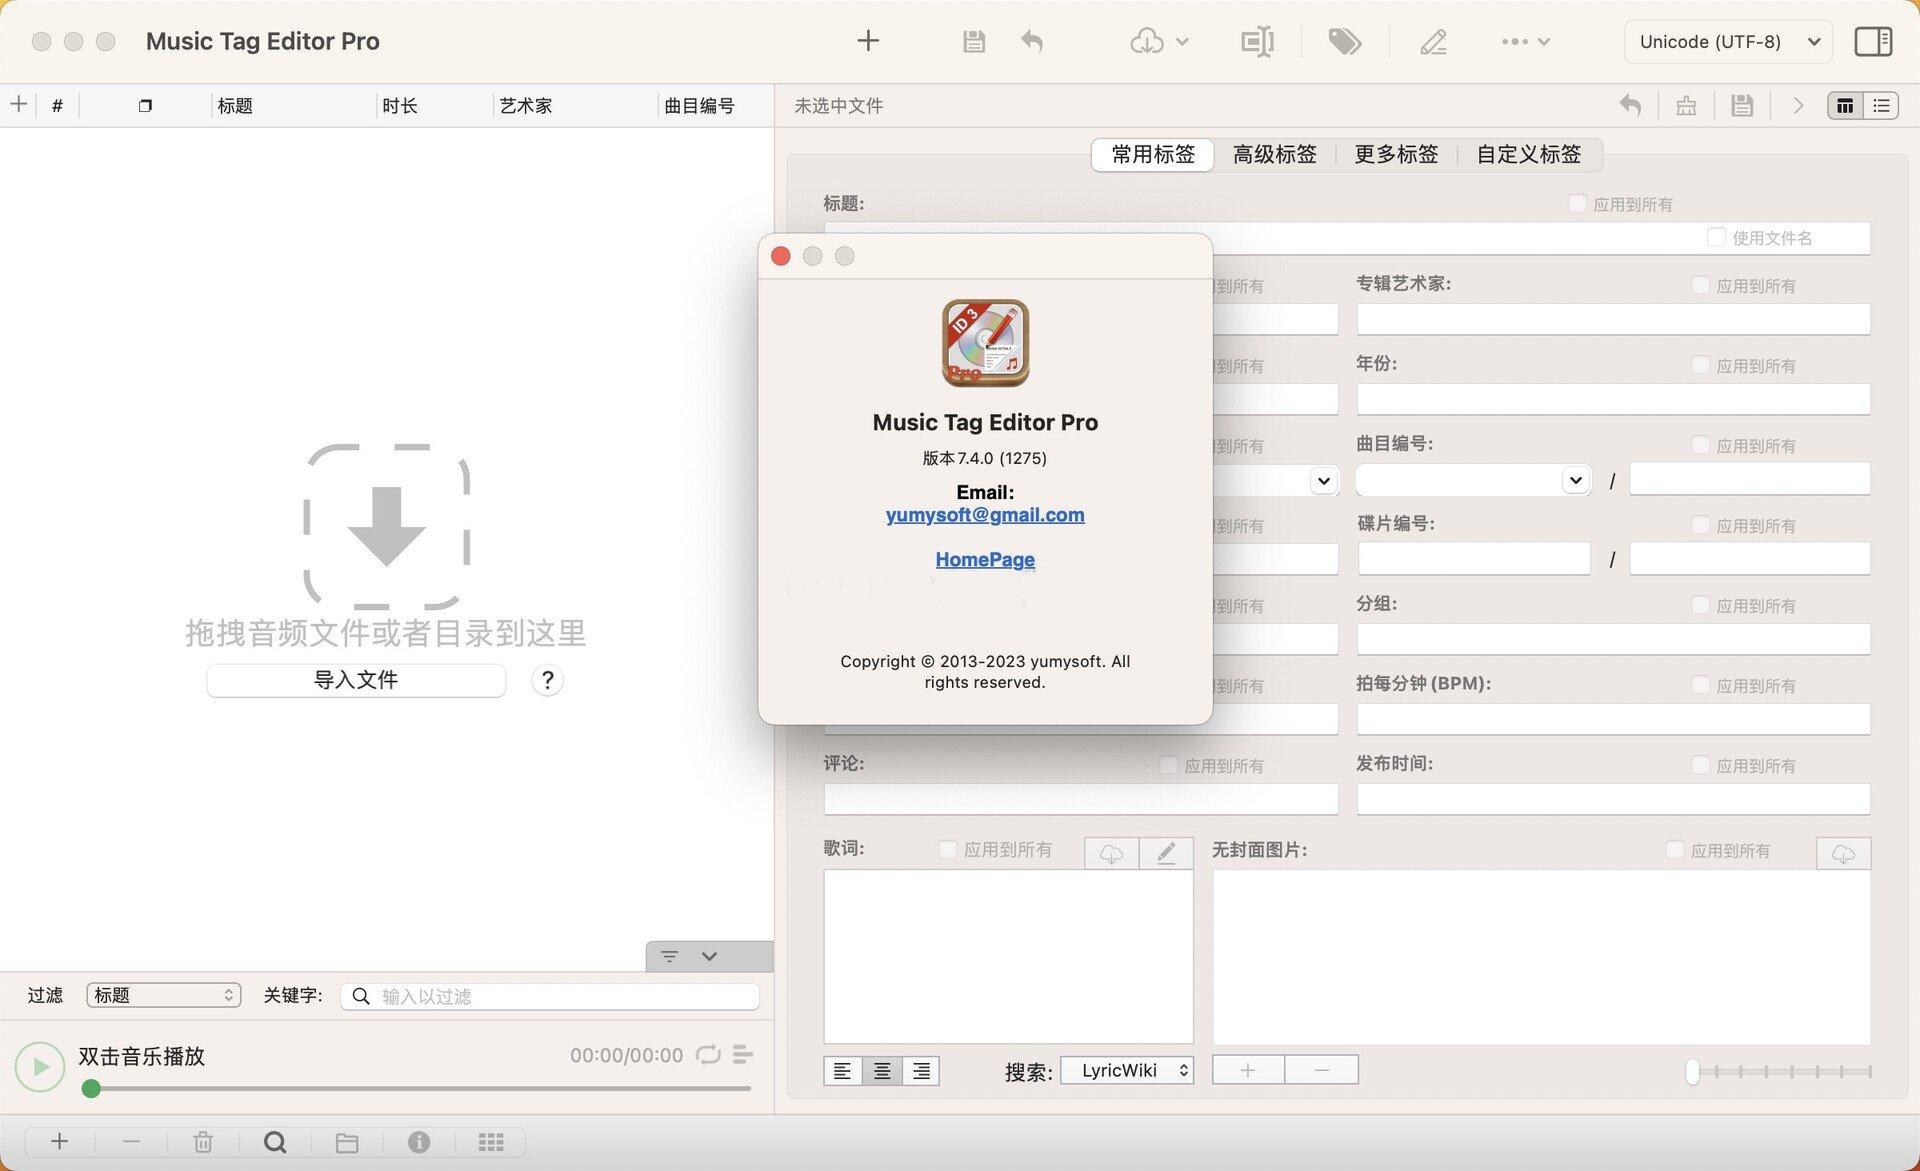Check 应用到所有 for 拍每分钟 (BPM)
This screenshot has width=1920, height=1171.
click(x=1700, y=685)
